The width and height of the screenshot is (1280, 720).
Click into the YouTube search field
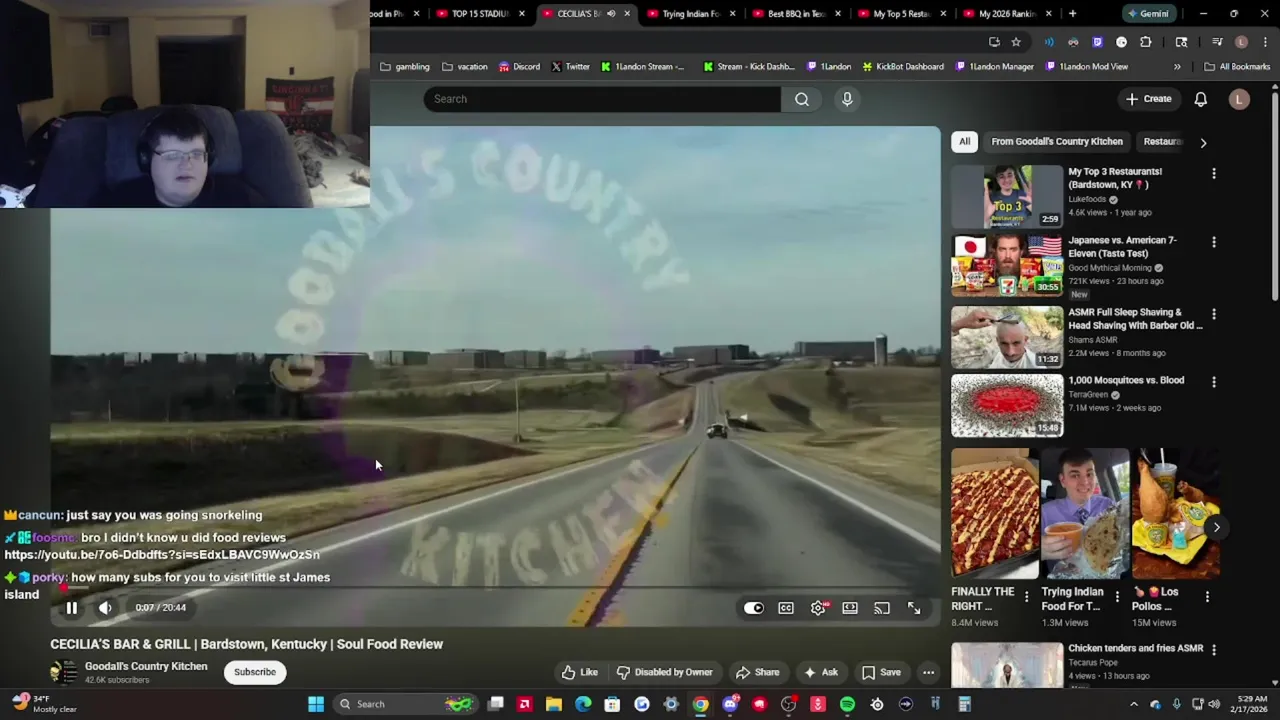pos(602,99)
